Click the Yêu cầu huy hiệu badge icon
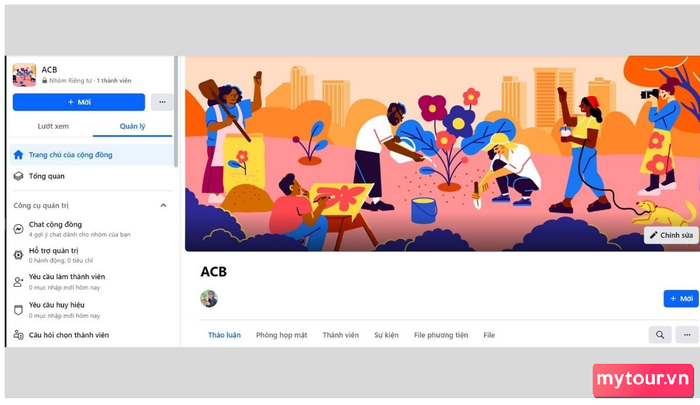The height and width of the screenshot is (405, 700). pos(18,310)
